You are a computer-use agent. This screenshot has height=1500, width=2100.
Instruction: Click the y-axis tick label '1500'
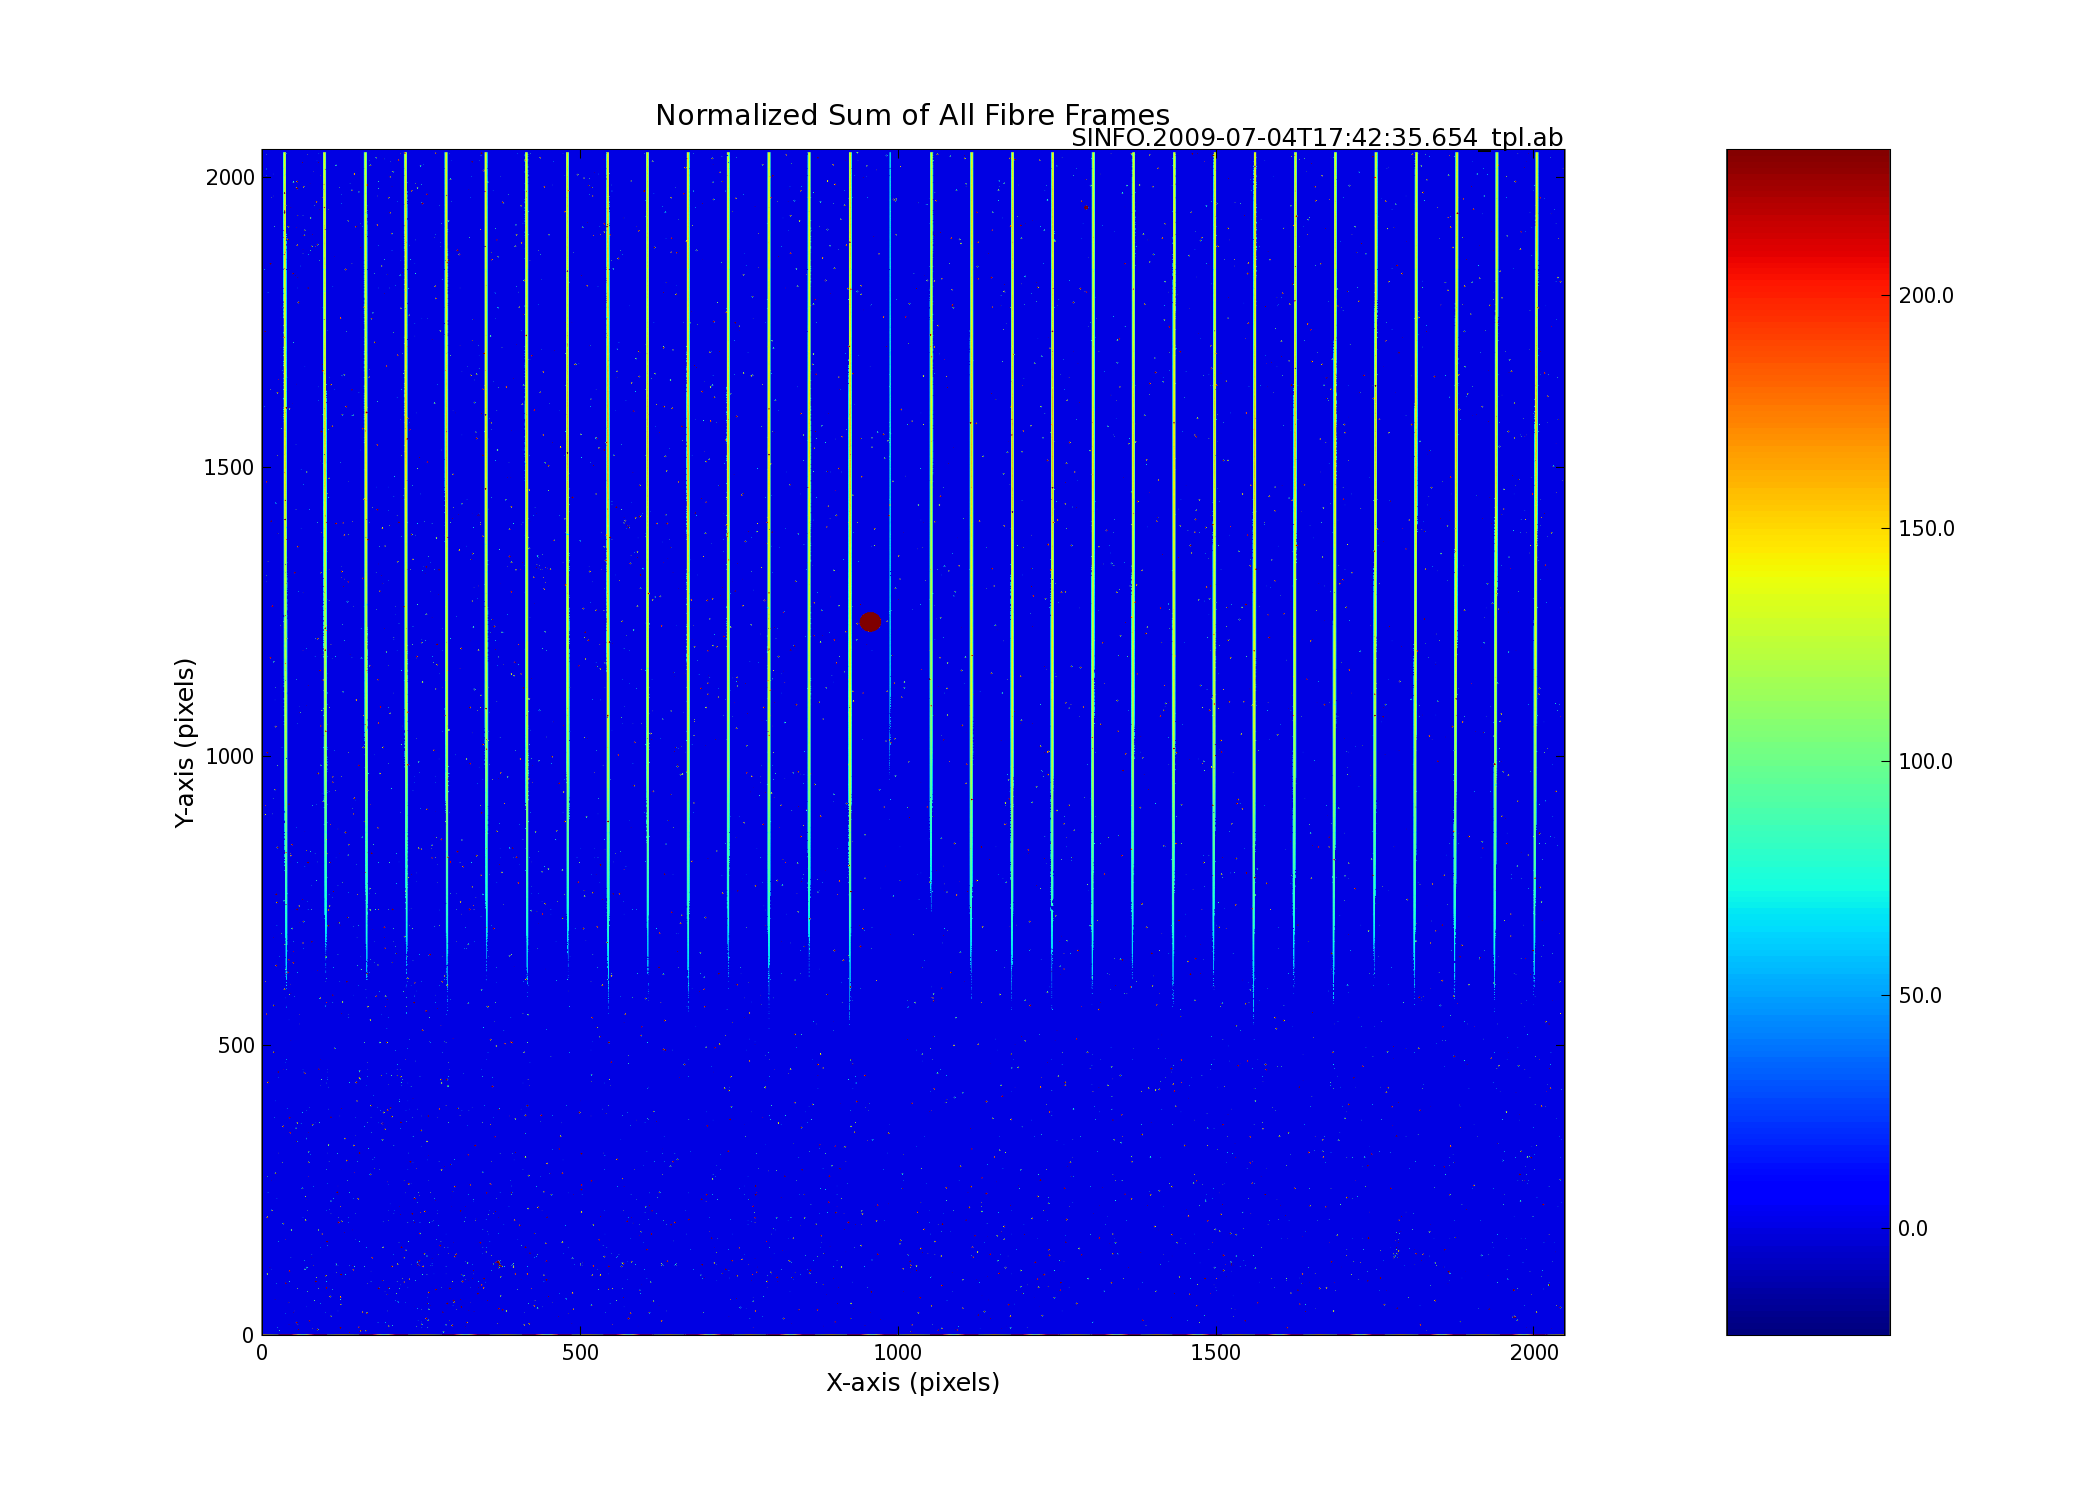tap(230, 468)
